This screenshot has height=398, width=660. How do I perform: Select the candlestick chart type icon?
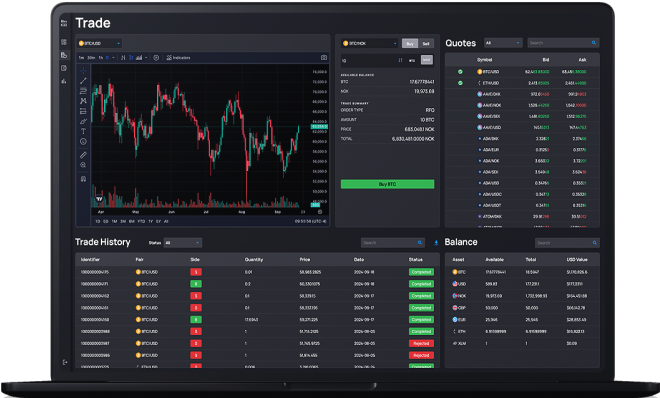(x=131, y=58)
